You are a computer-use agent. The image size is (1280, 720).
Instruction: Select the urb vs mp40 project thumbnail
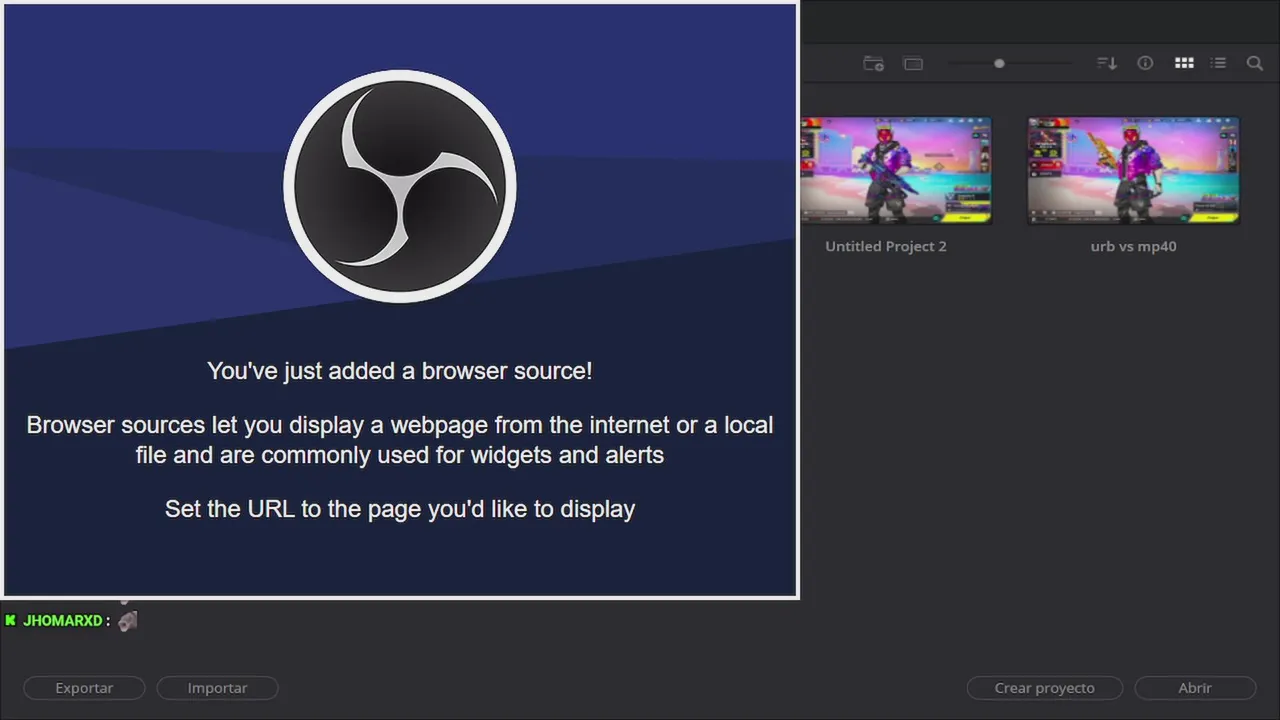click(x=1133, y=170)
